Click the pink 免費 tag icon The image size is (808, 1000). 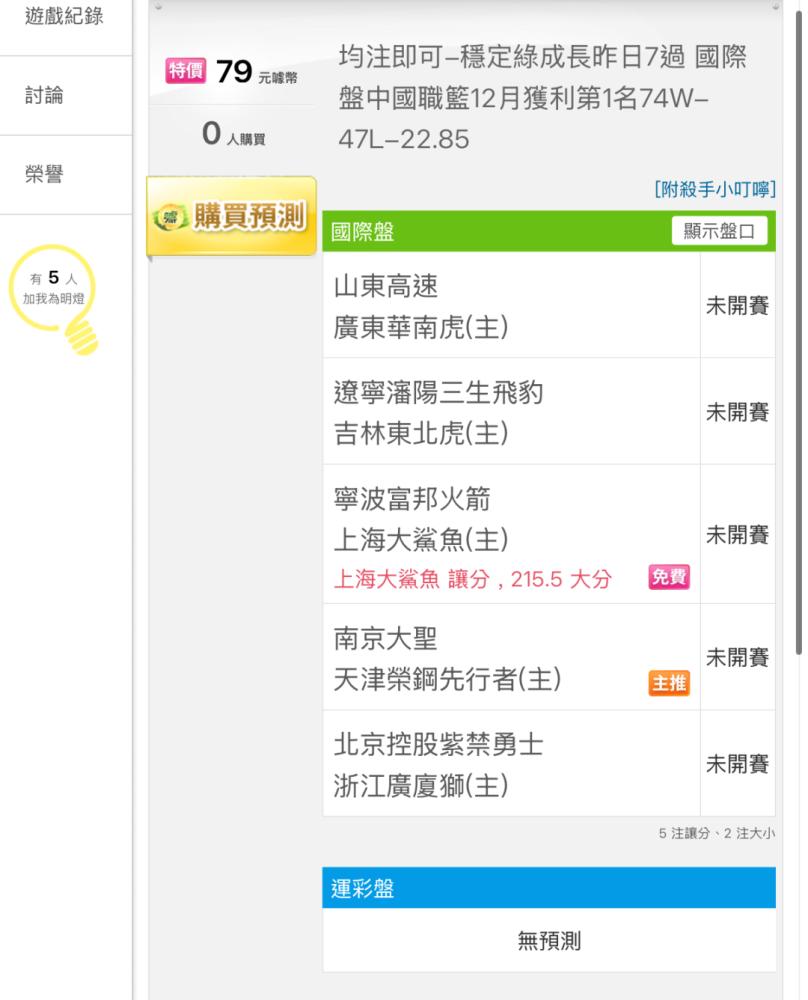(x=669, y=577)
